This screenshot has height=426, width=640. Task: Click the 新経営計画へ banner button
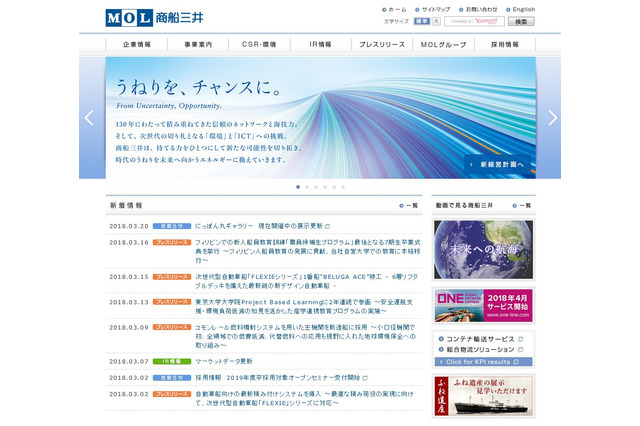(x=497, y=164)
